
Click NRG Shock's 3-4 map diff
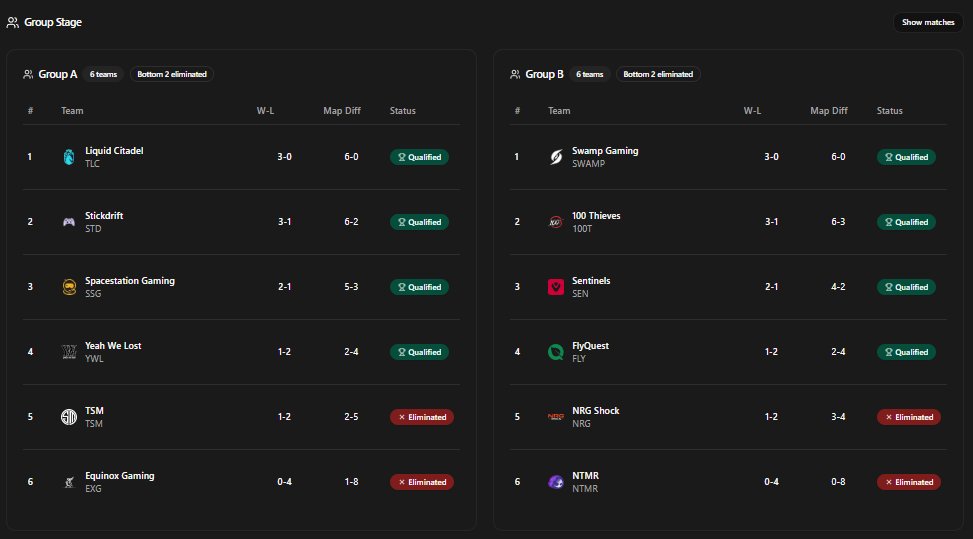838,417
